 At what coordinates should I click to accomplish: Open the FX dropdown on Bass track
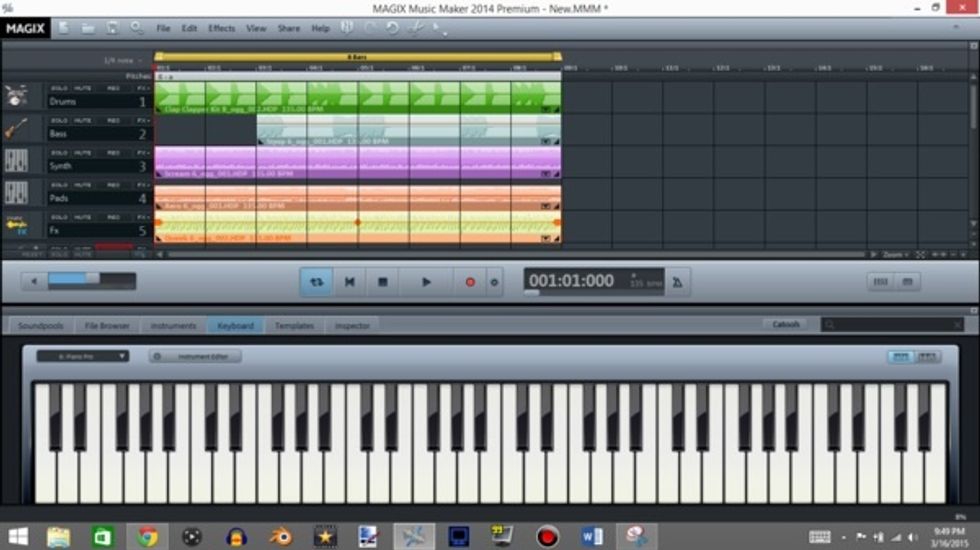(x=142, y=121)
